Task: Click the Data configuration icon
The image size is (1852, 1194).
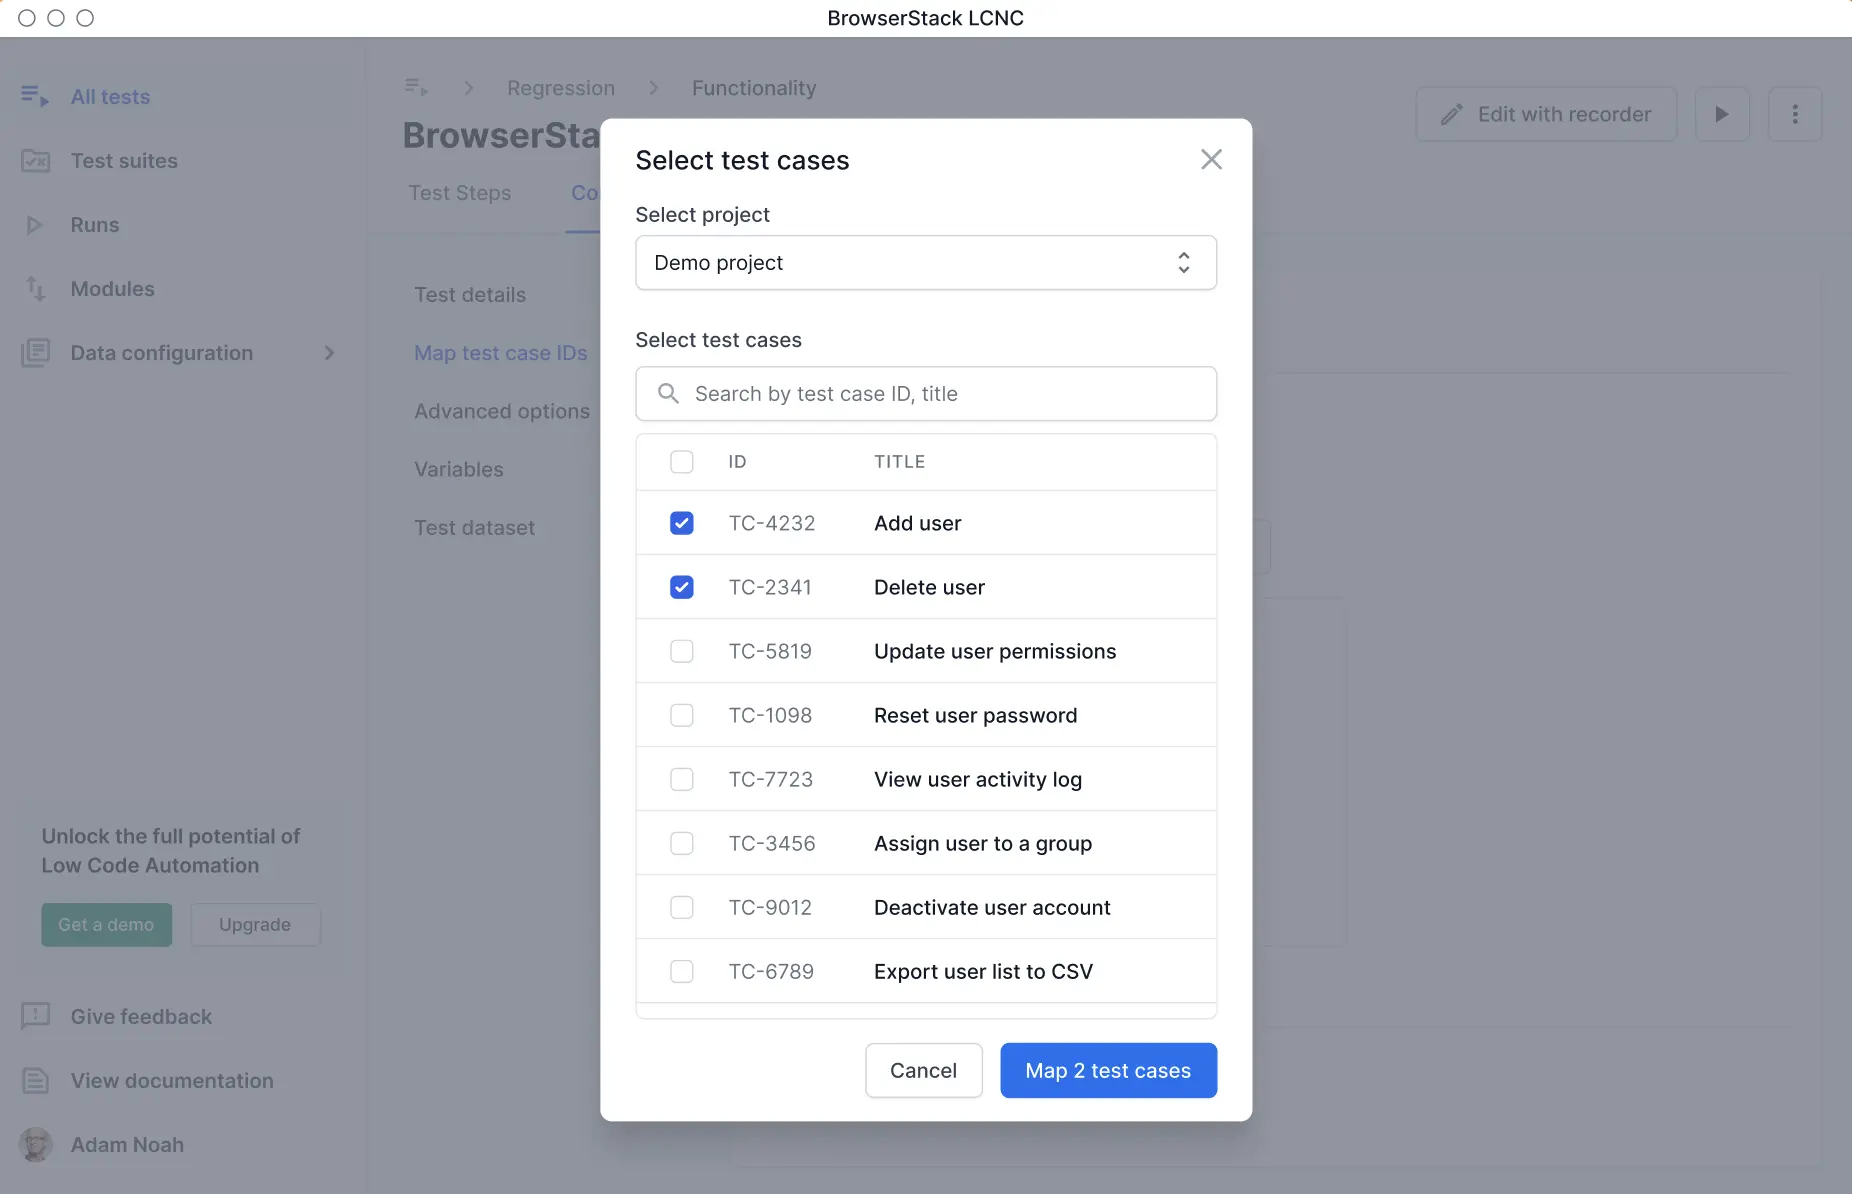Action: (35, 353)
